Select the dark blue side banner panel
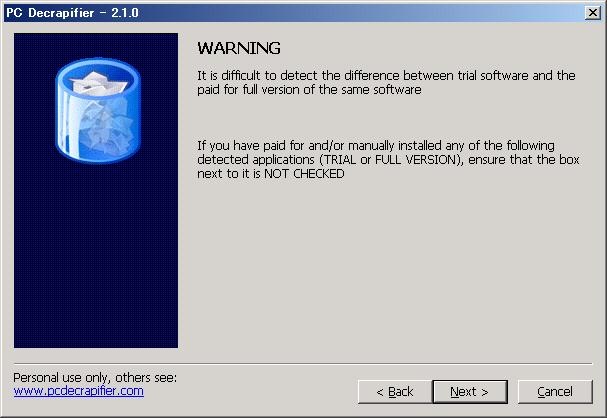The width and height of the screenshot is (607, 418). pyautogui.click(x=96, y=190)
